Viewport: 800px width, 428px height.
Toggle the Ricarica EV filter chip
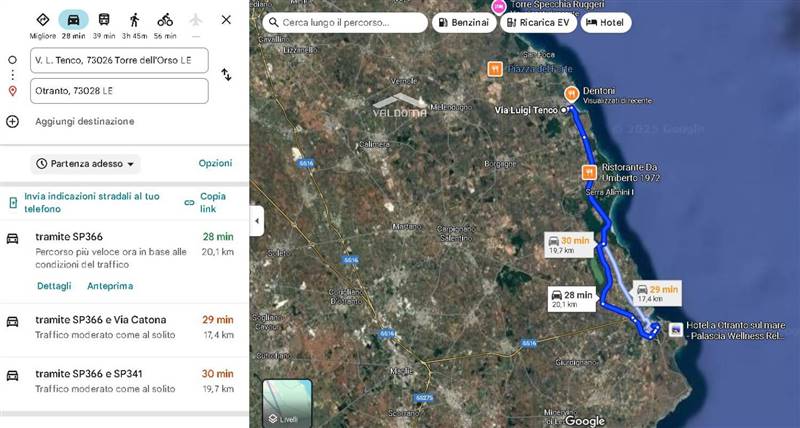tap(539, 22)
